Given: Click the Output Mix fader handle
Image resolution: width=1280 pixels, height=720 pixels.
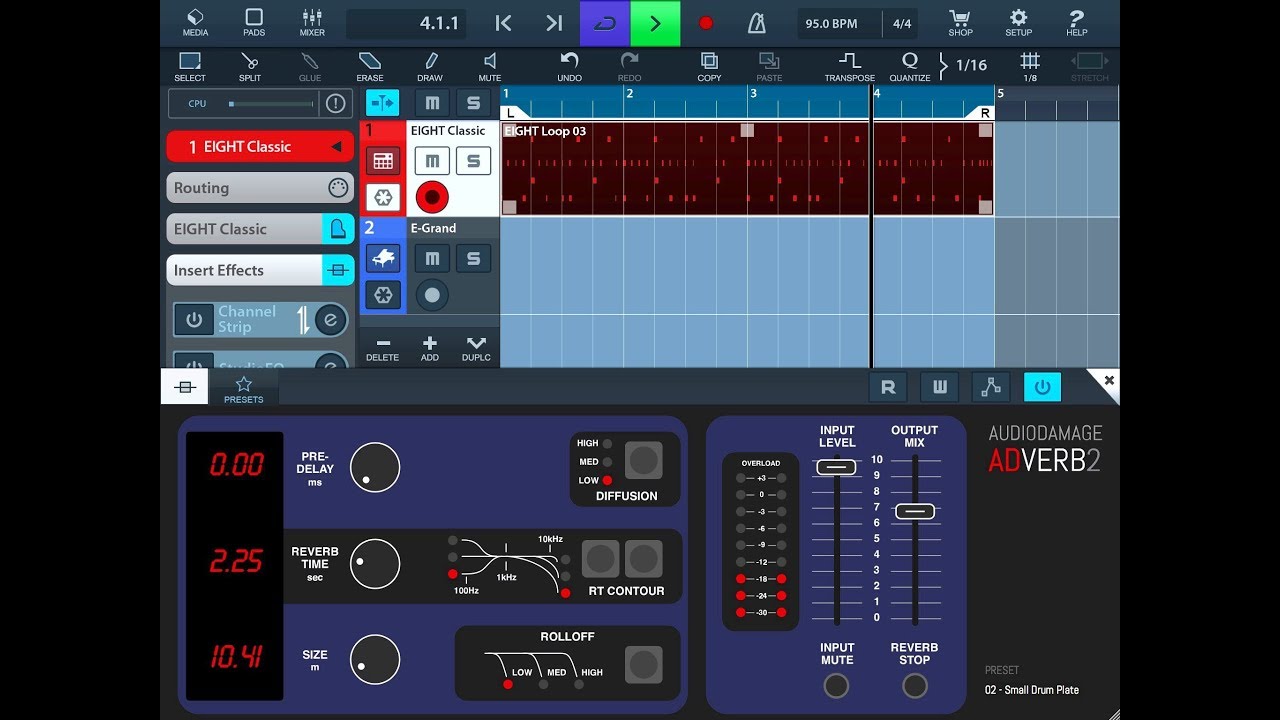Looking at the screenshot, I should click(x=915, y=511).
